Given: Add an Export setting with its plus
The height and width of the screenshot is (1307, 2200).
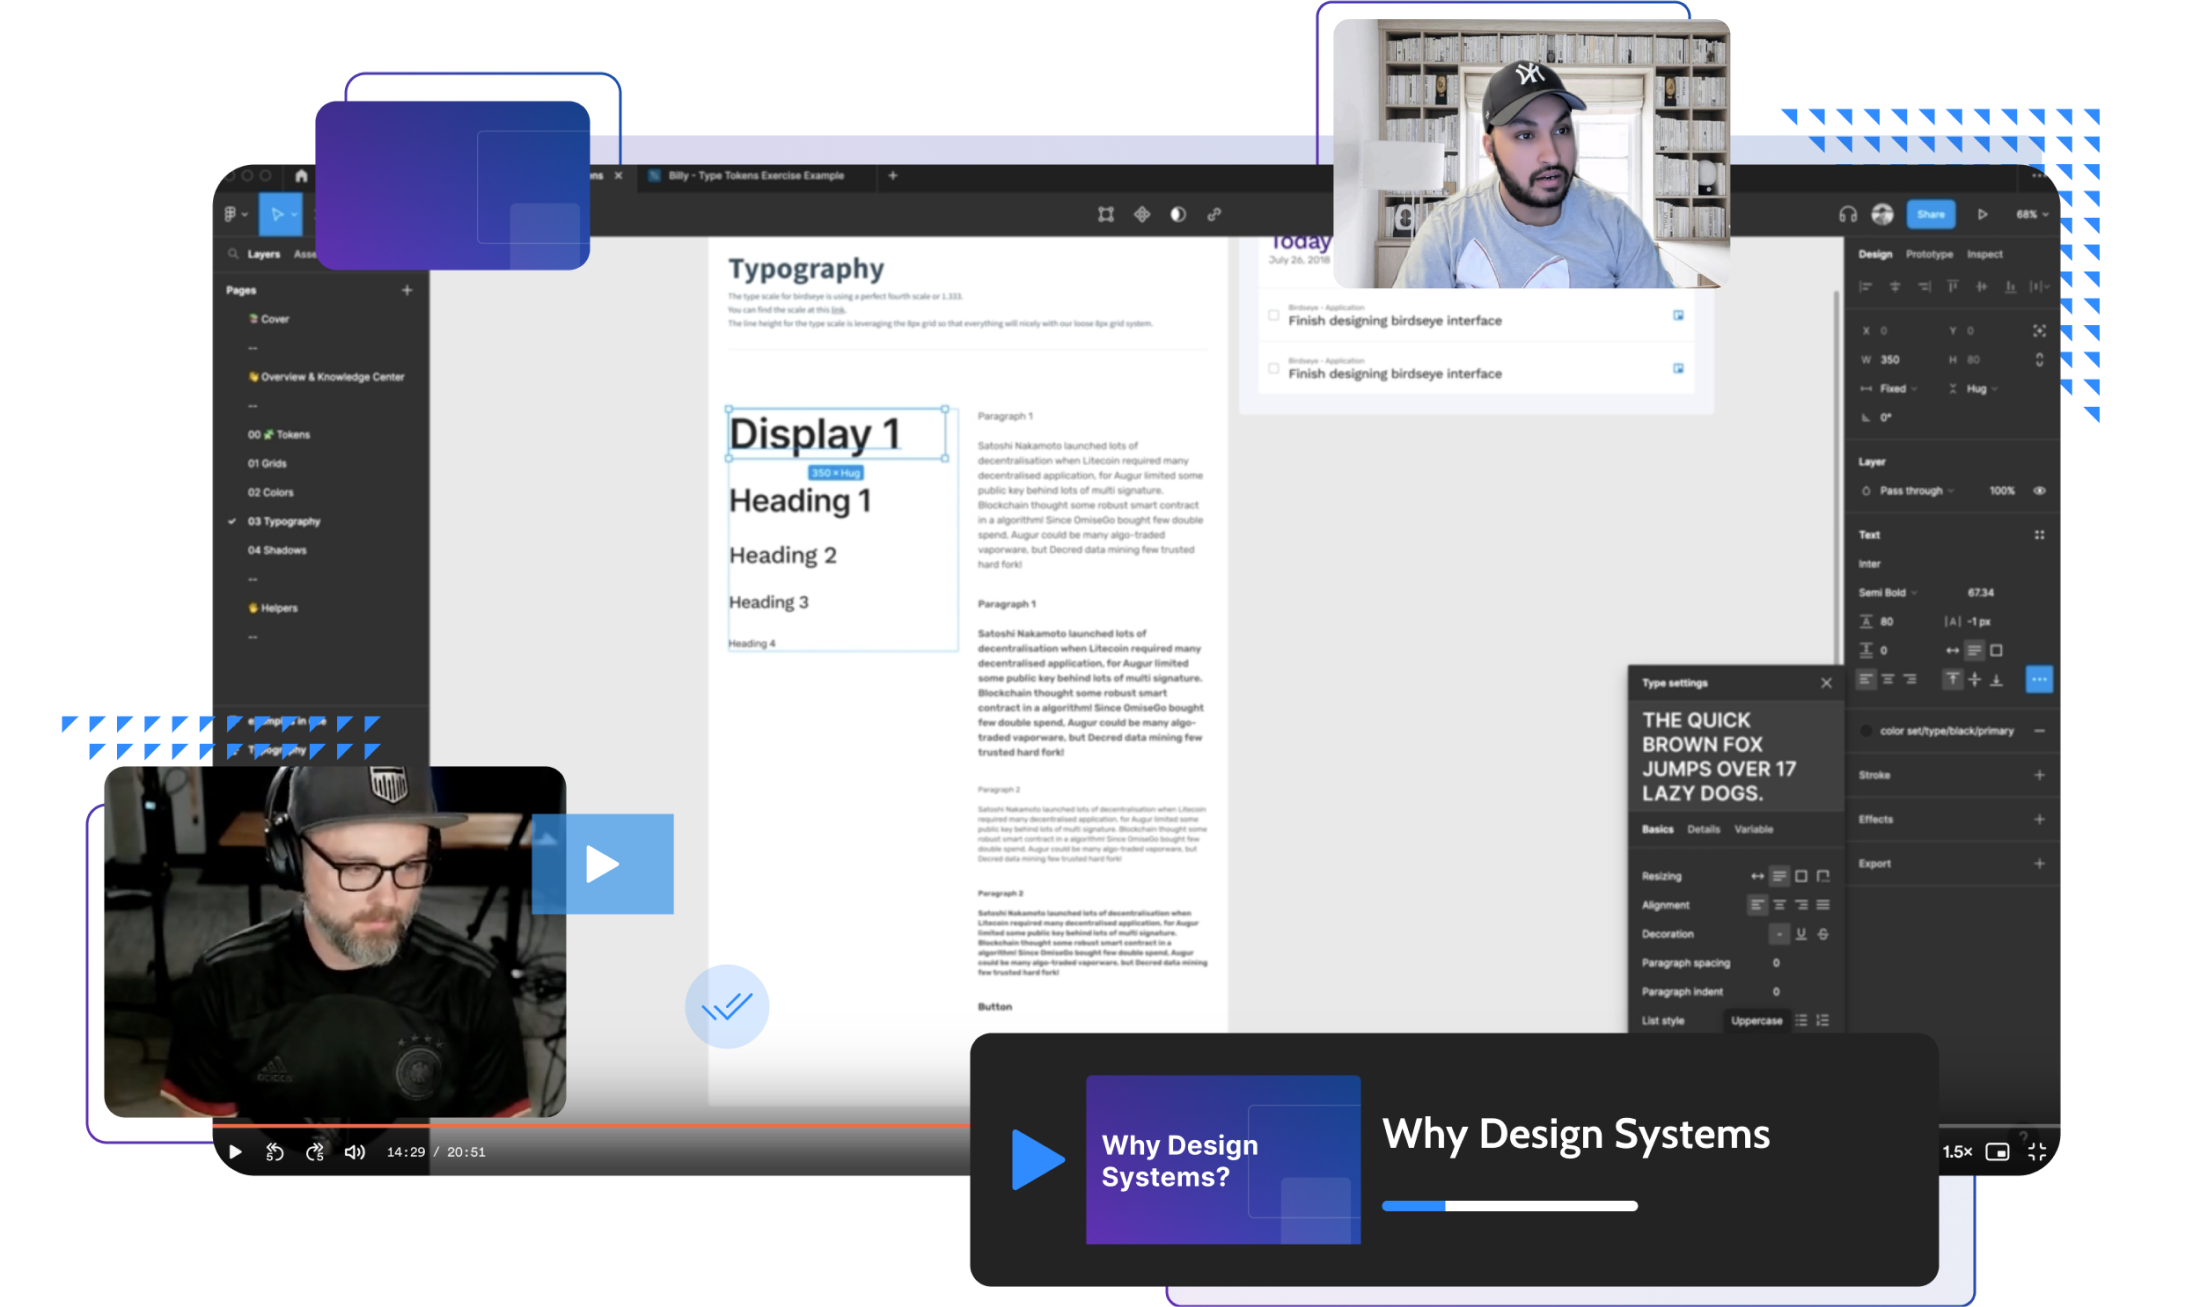Looking at the screenshot, I should pyautogui.click(x=2039, y=863).
